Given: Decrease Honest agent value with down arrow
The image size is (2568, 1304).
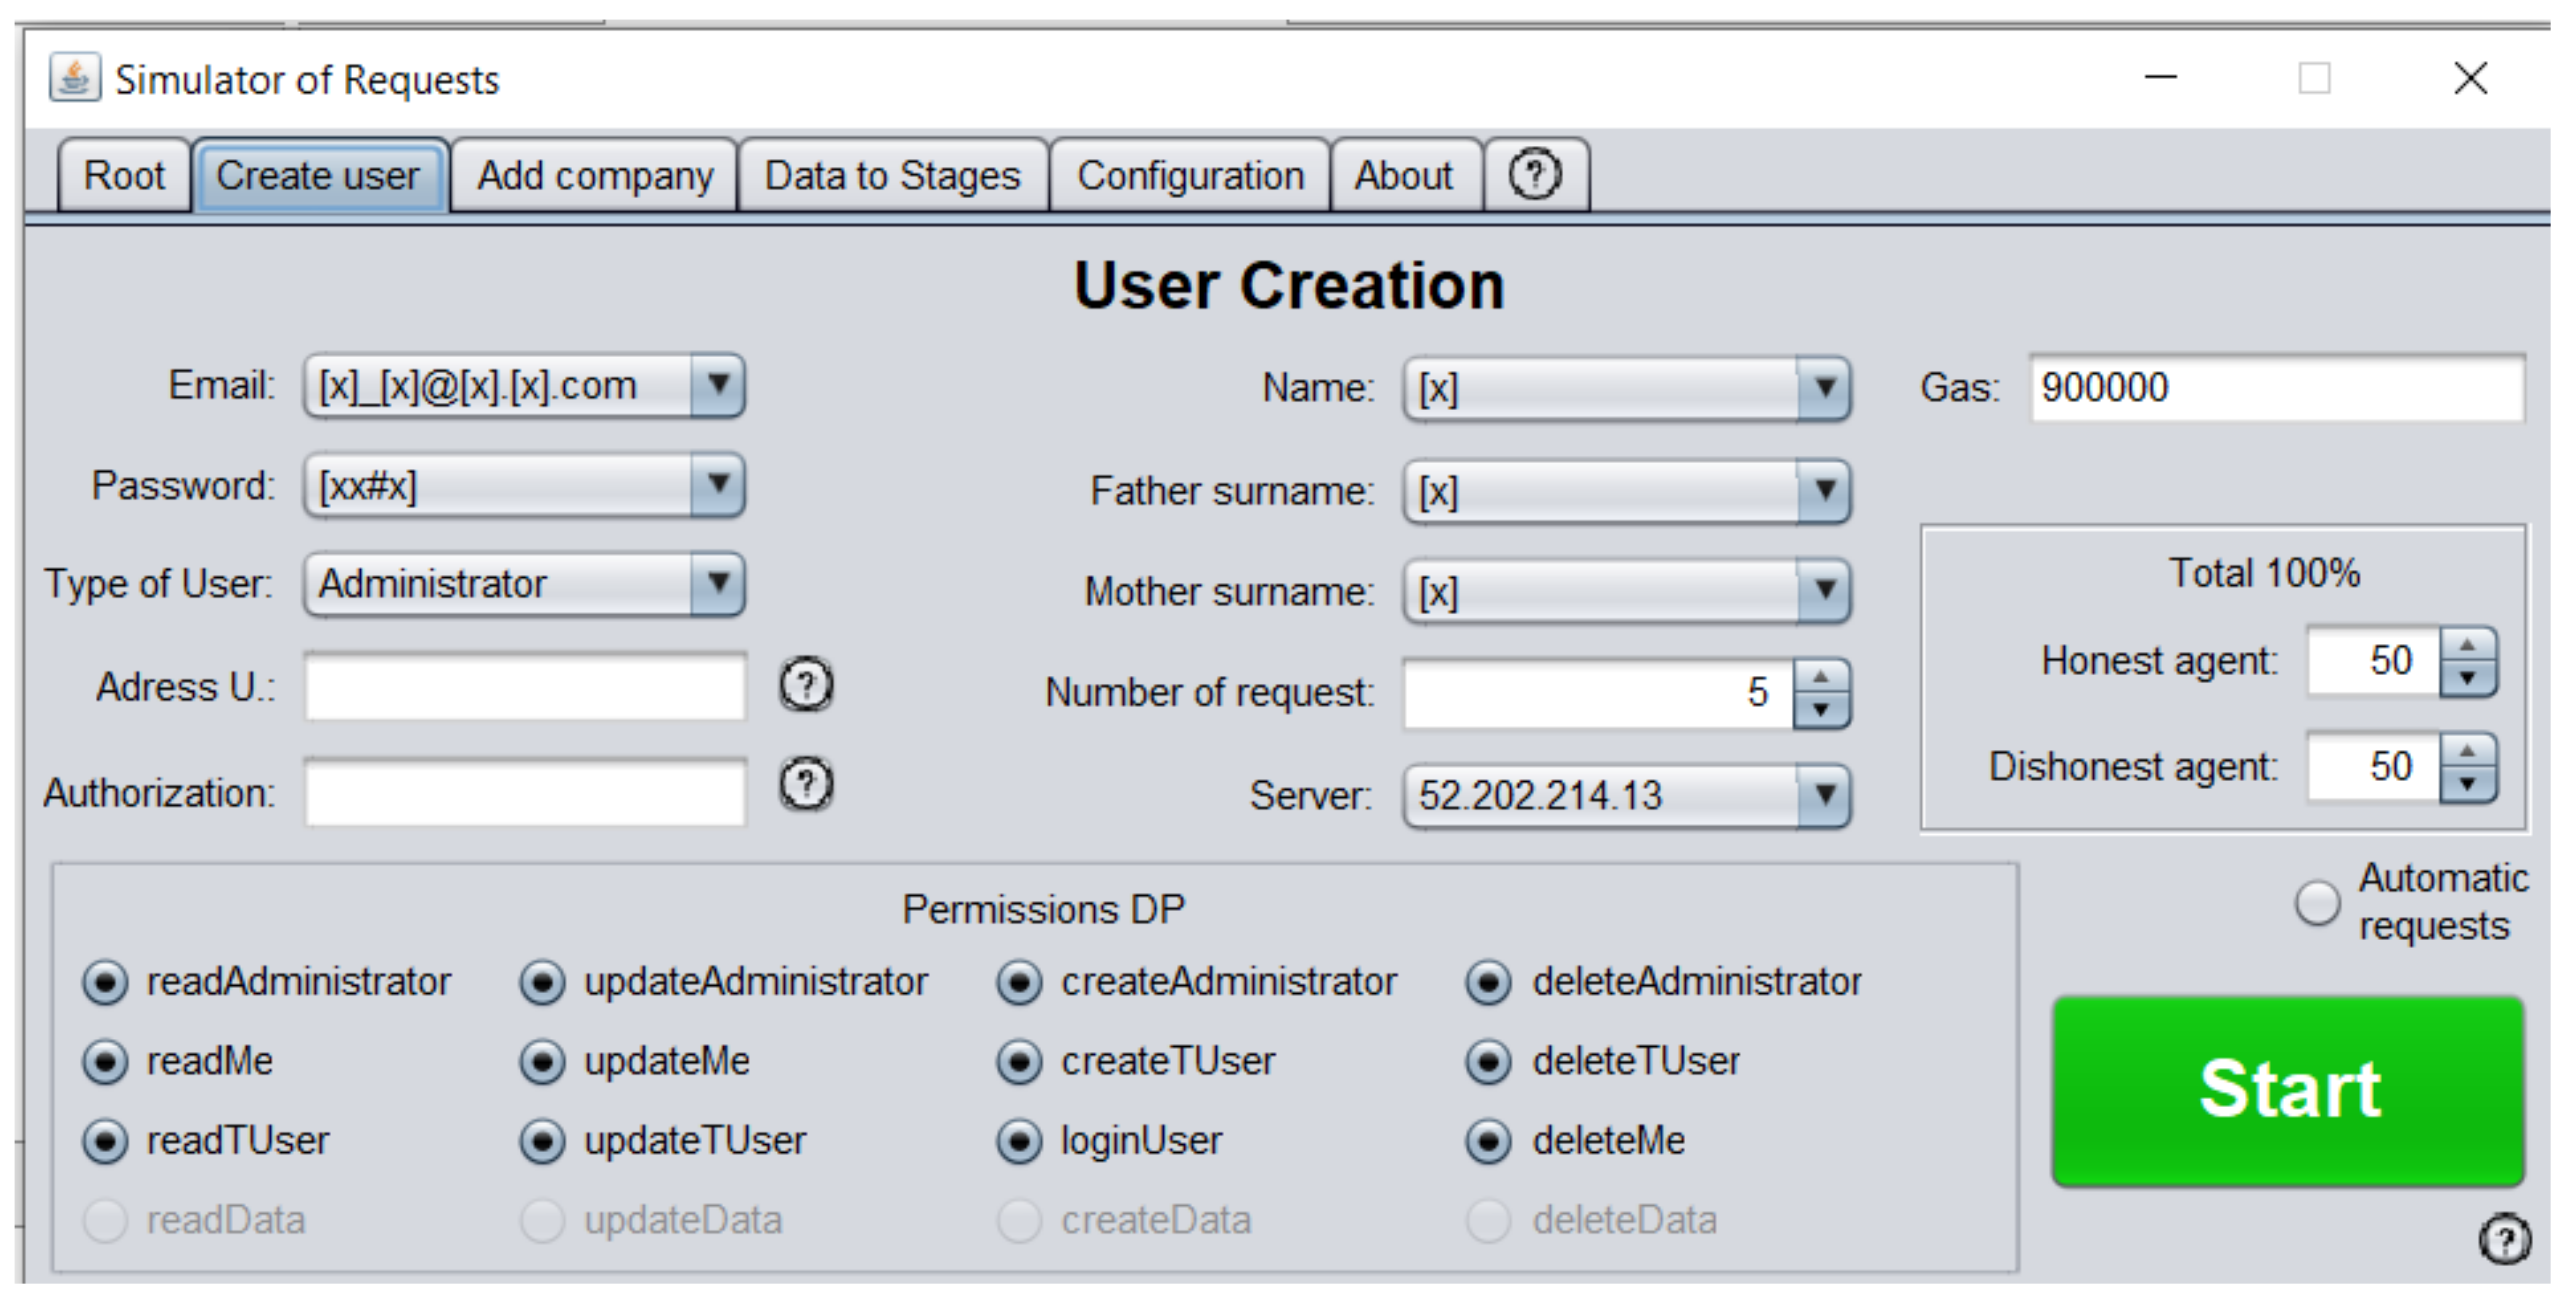Looking at the screenshot, I should pos(2467,678).
